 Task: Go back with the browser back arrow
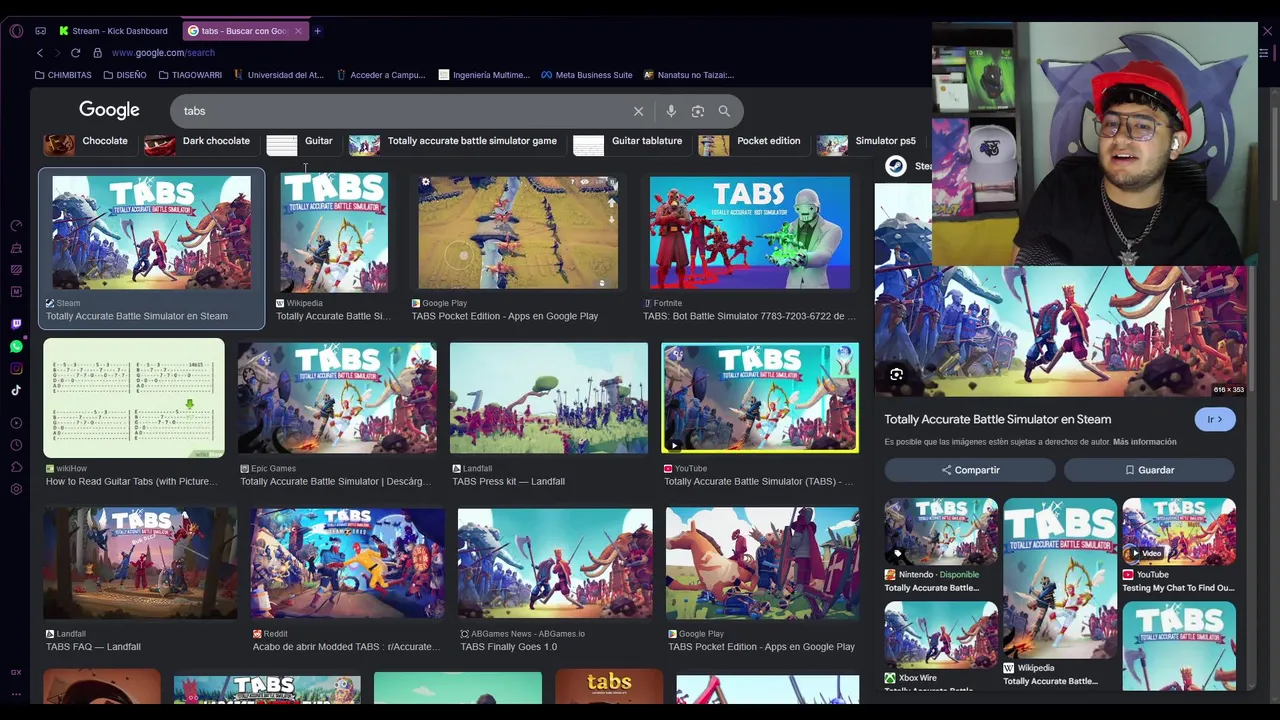click(40, 53)
